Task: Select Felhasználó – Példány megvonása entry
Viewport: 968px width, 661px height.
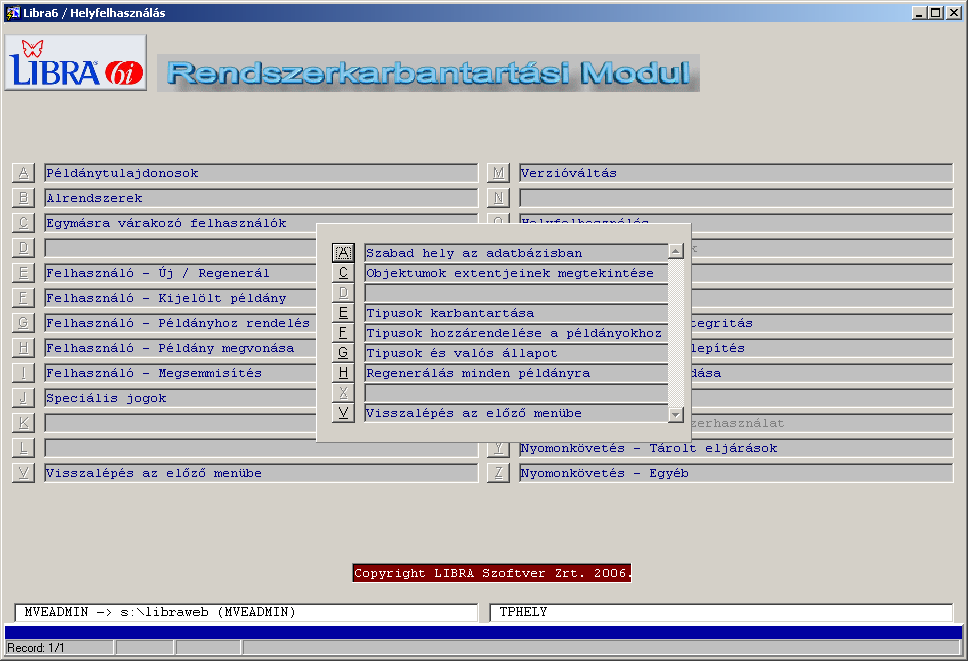Action: 180,348
